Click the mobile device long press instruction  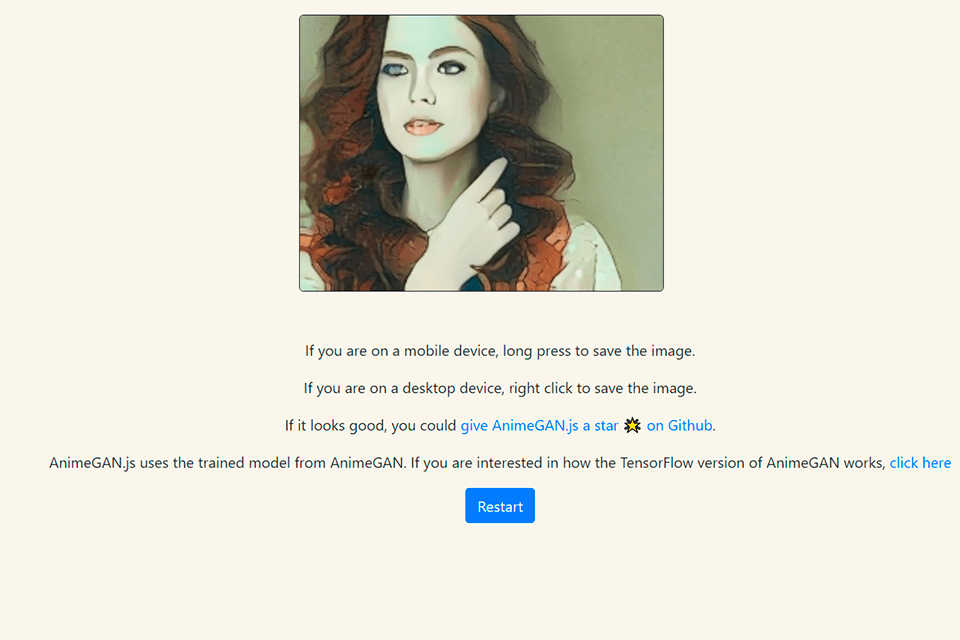(x=500, y=351)
